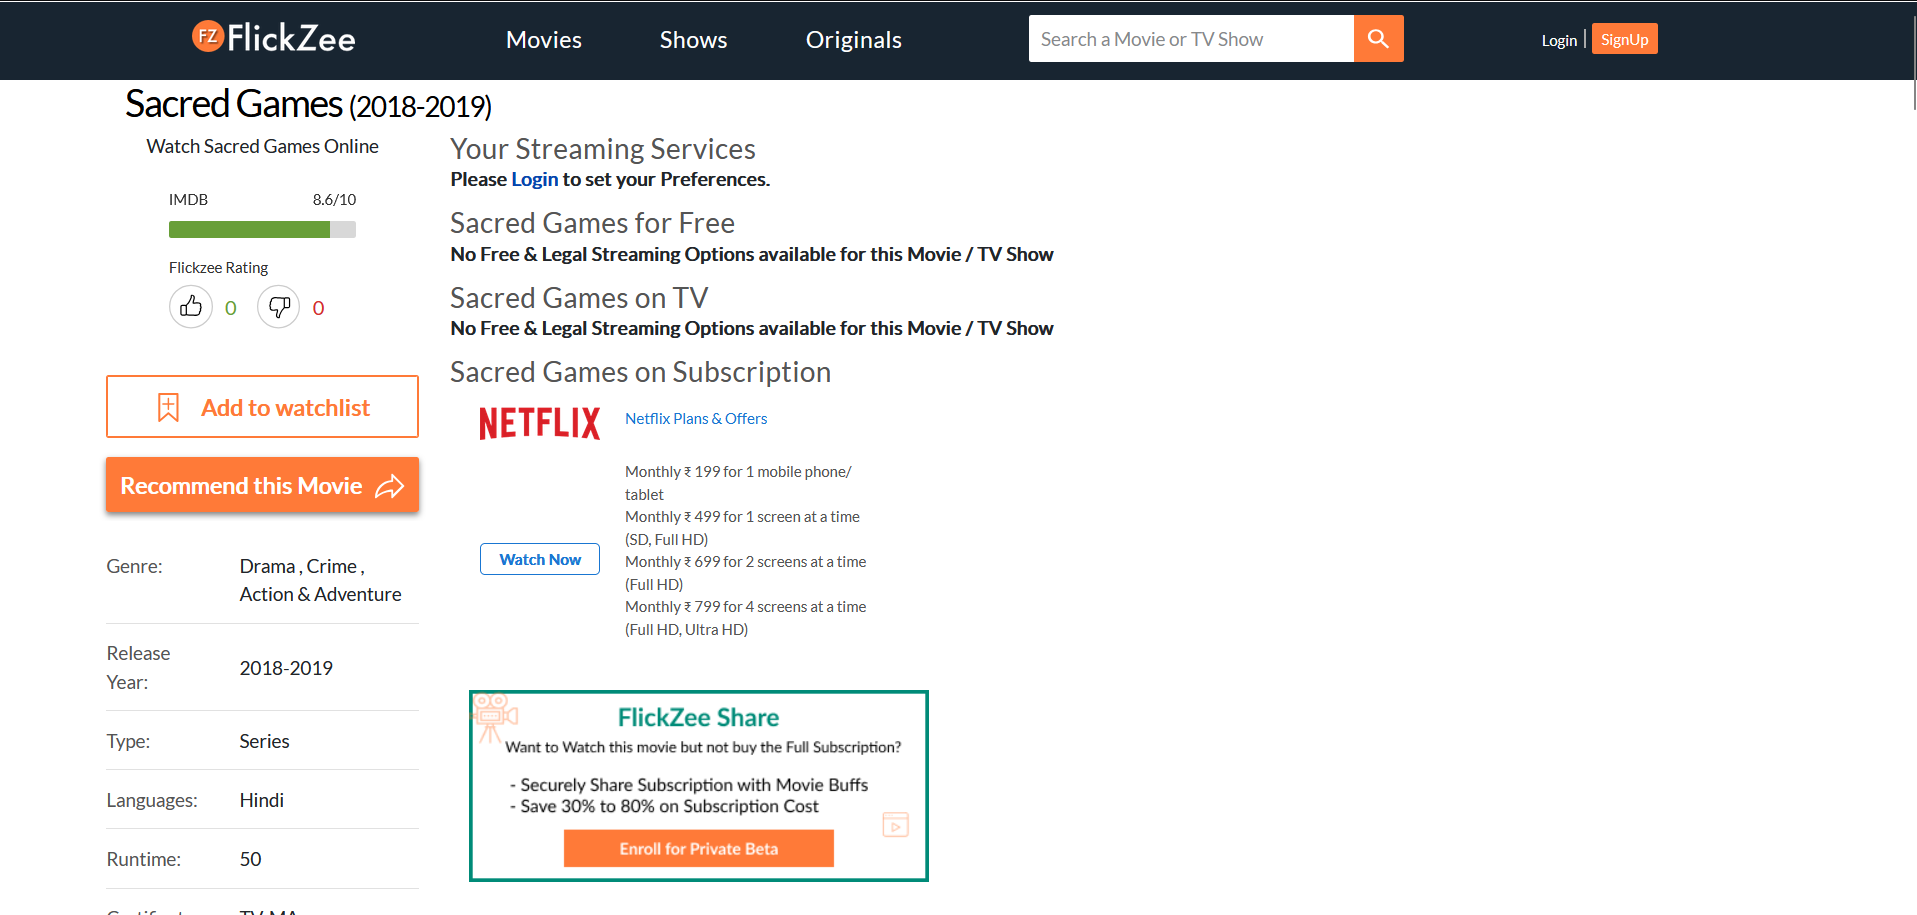Click 'Sacred Games on Subscription' heading
The image size is (1917, 915).
[x=640, y=372]
